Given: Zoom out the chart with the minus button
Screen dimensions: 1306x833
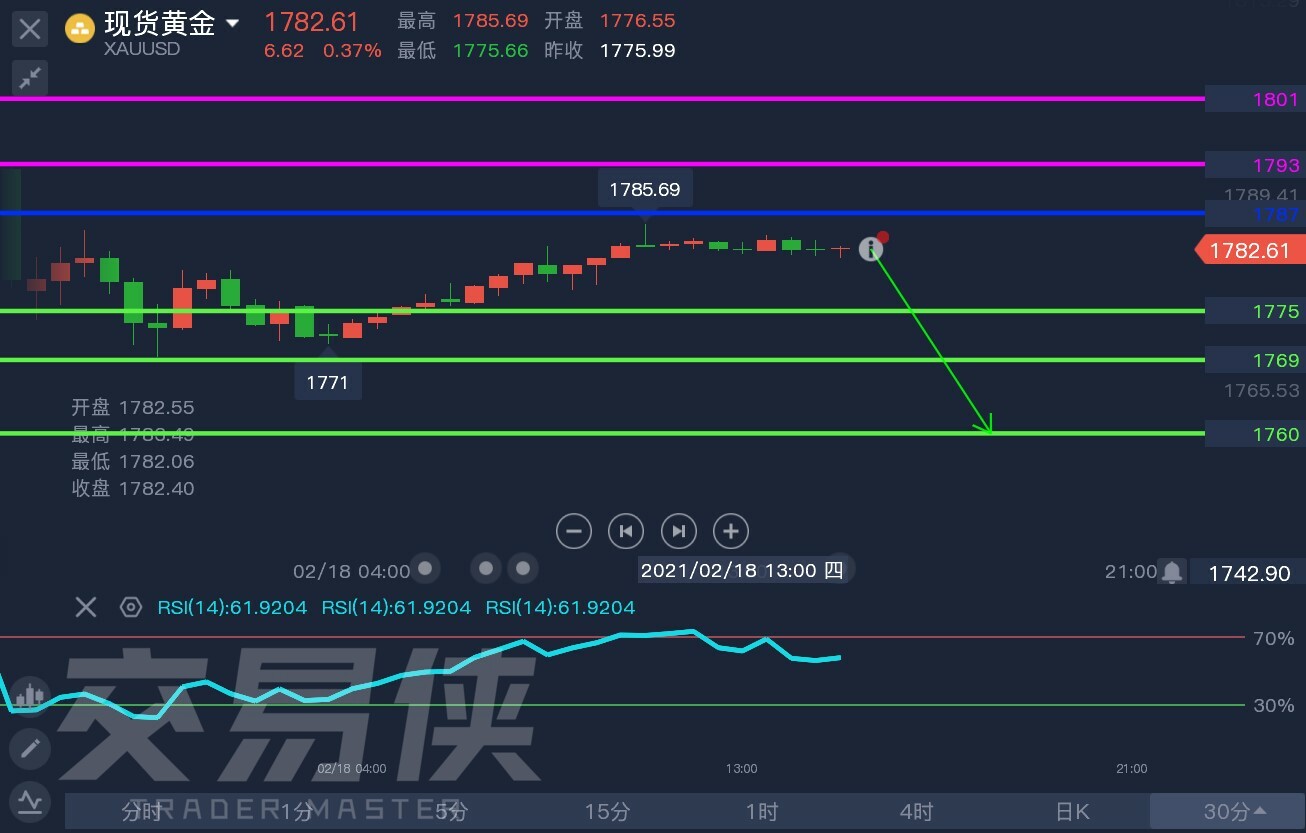Looking at the screenshot, I should click(574, 531).
